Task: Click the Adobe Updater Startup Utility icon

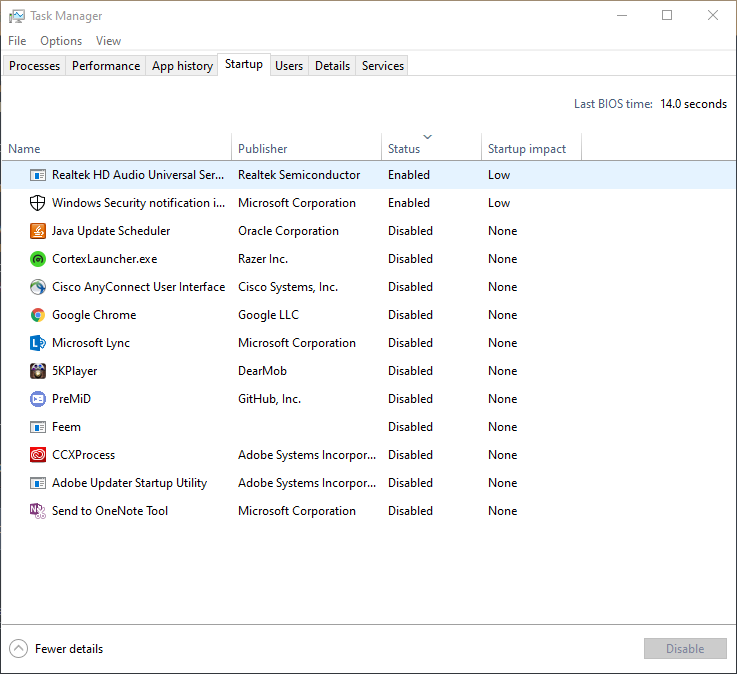Action: (38, 483)
